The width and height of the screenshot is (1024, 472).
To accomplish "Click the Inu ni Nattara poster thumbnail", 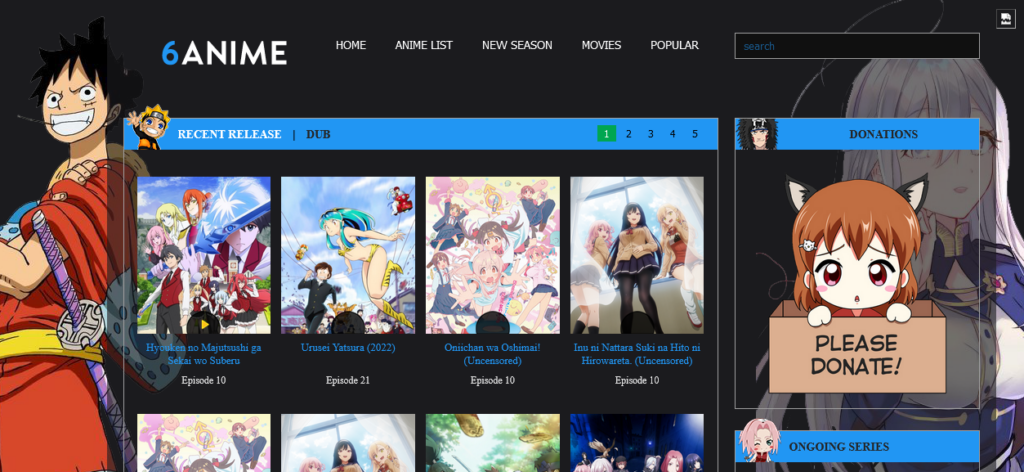I will click(x=637, y=255).
